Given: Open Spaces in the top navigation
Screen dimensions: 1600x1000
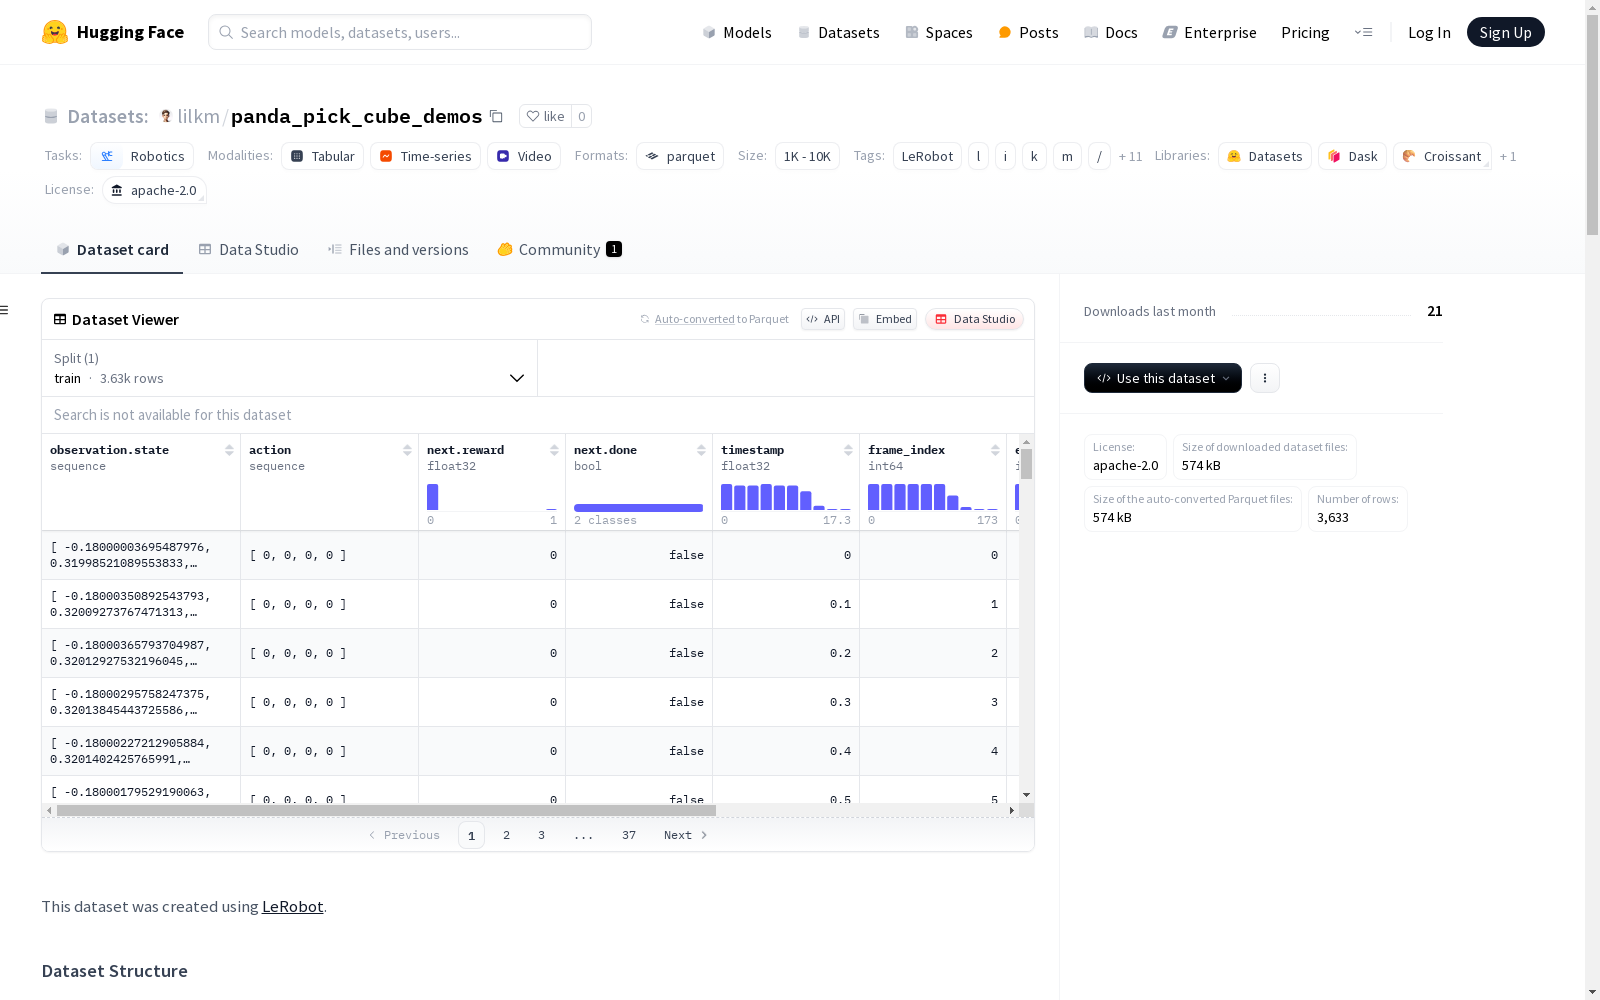Looking at the screenshot, I should [938, 32].
